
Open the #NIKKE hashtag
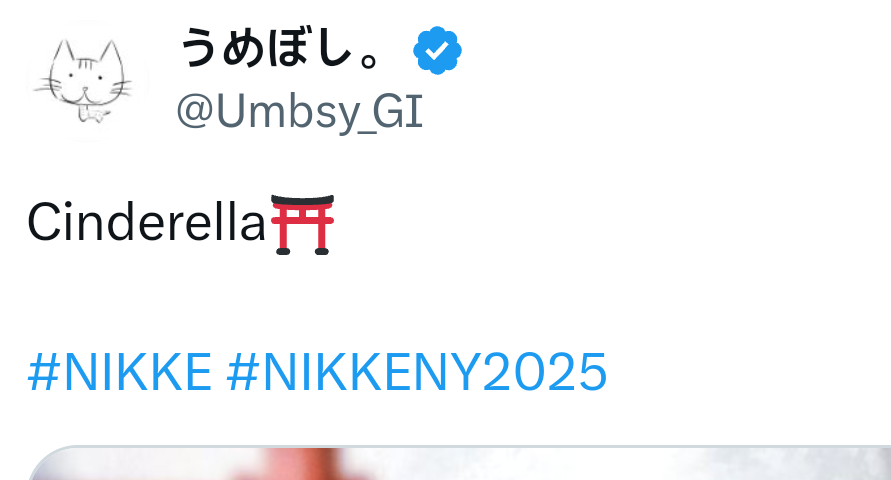[x=120, y=372]
